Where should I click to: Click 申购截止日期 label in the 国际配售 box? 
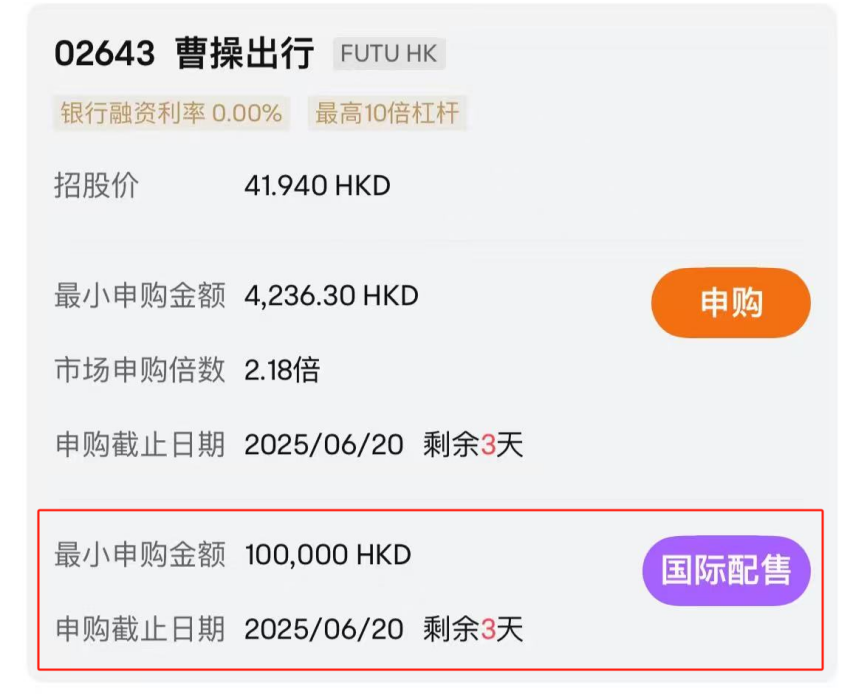(x=139, y=629)
